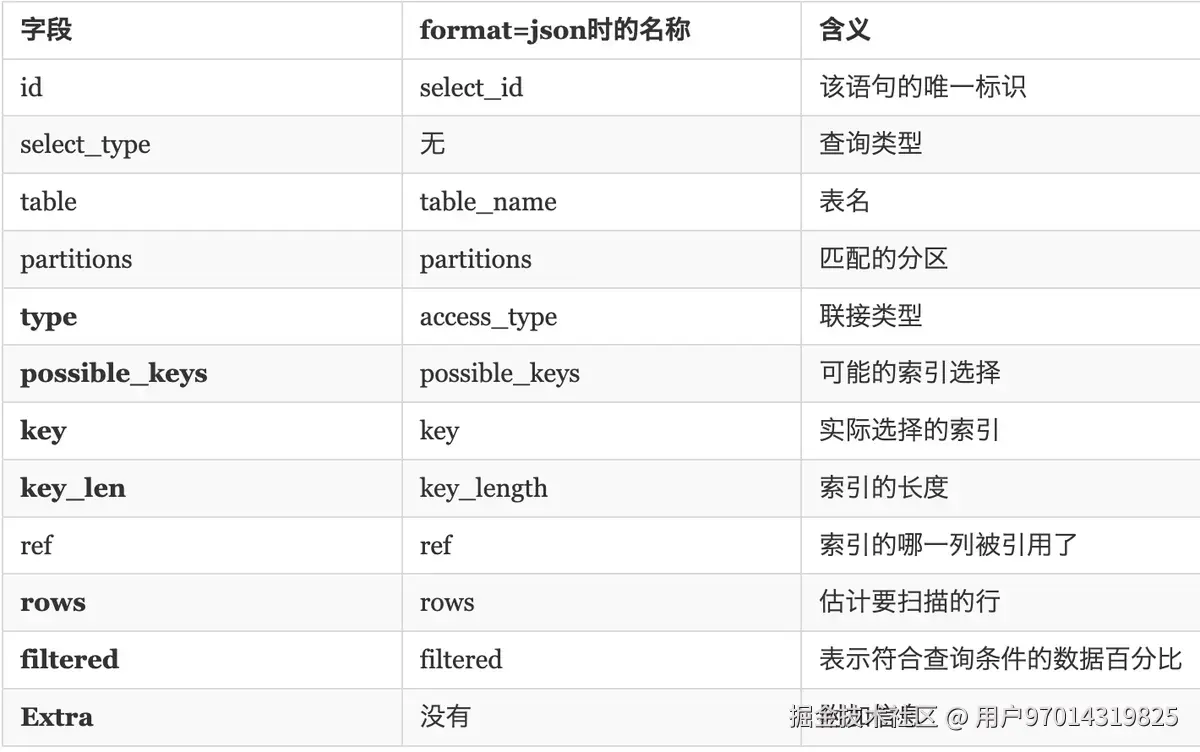
Task: Click the 表示符合查询条件的数据百分比 cell
Action: tap(1001, 659)
